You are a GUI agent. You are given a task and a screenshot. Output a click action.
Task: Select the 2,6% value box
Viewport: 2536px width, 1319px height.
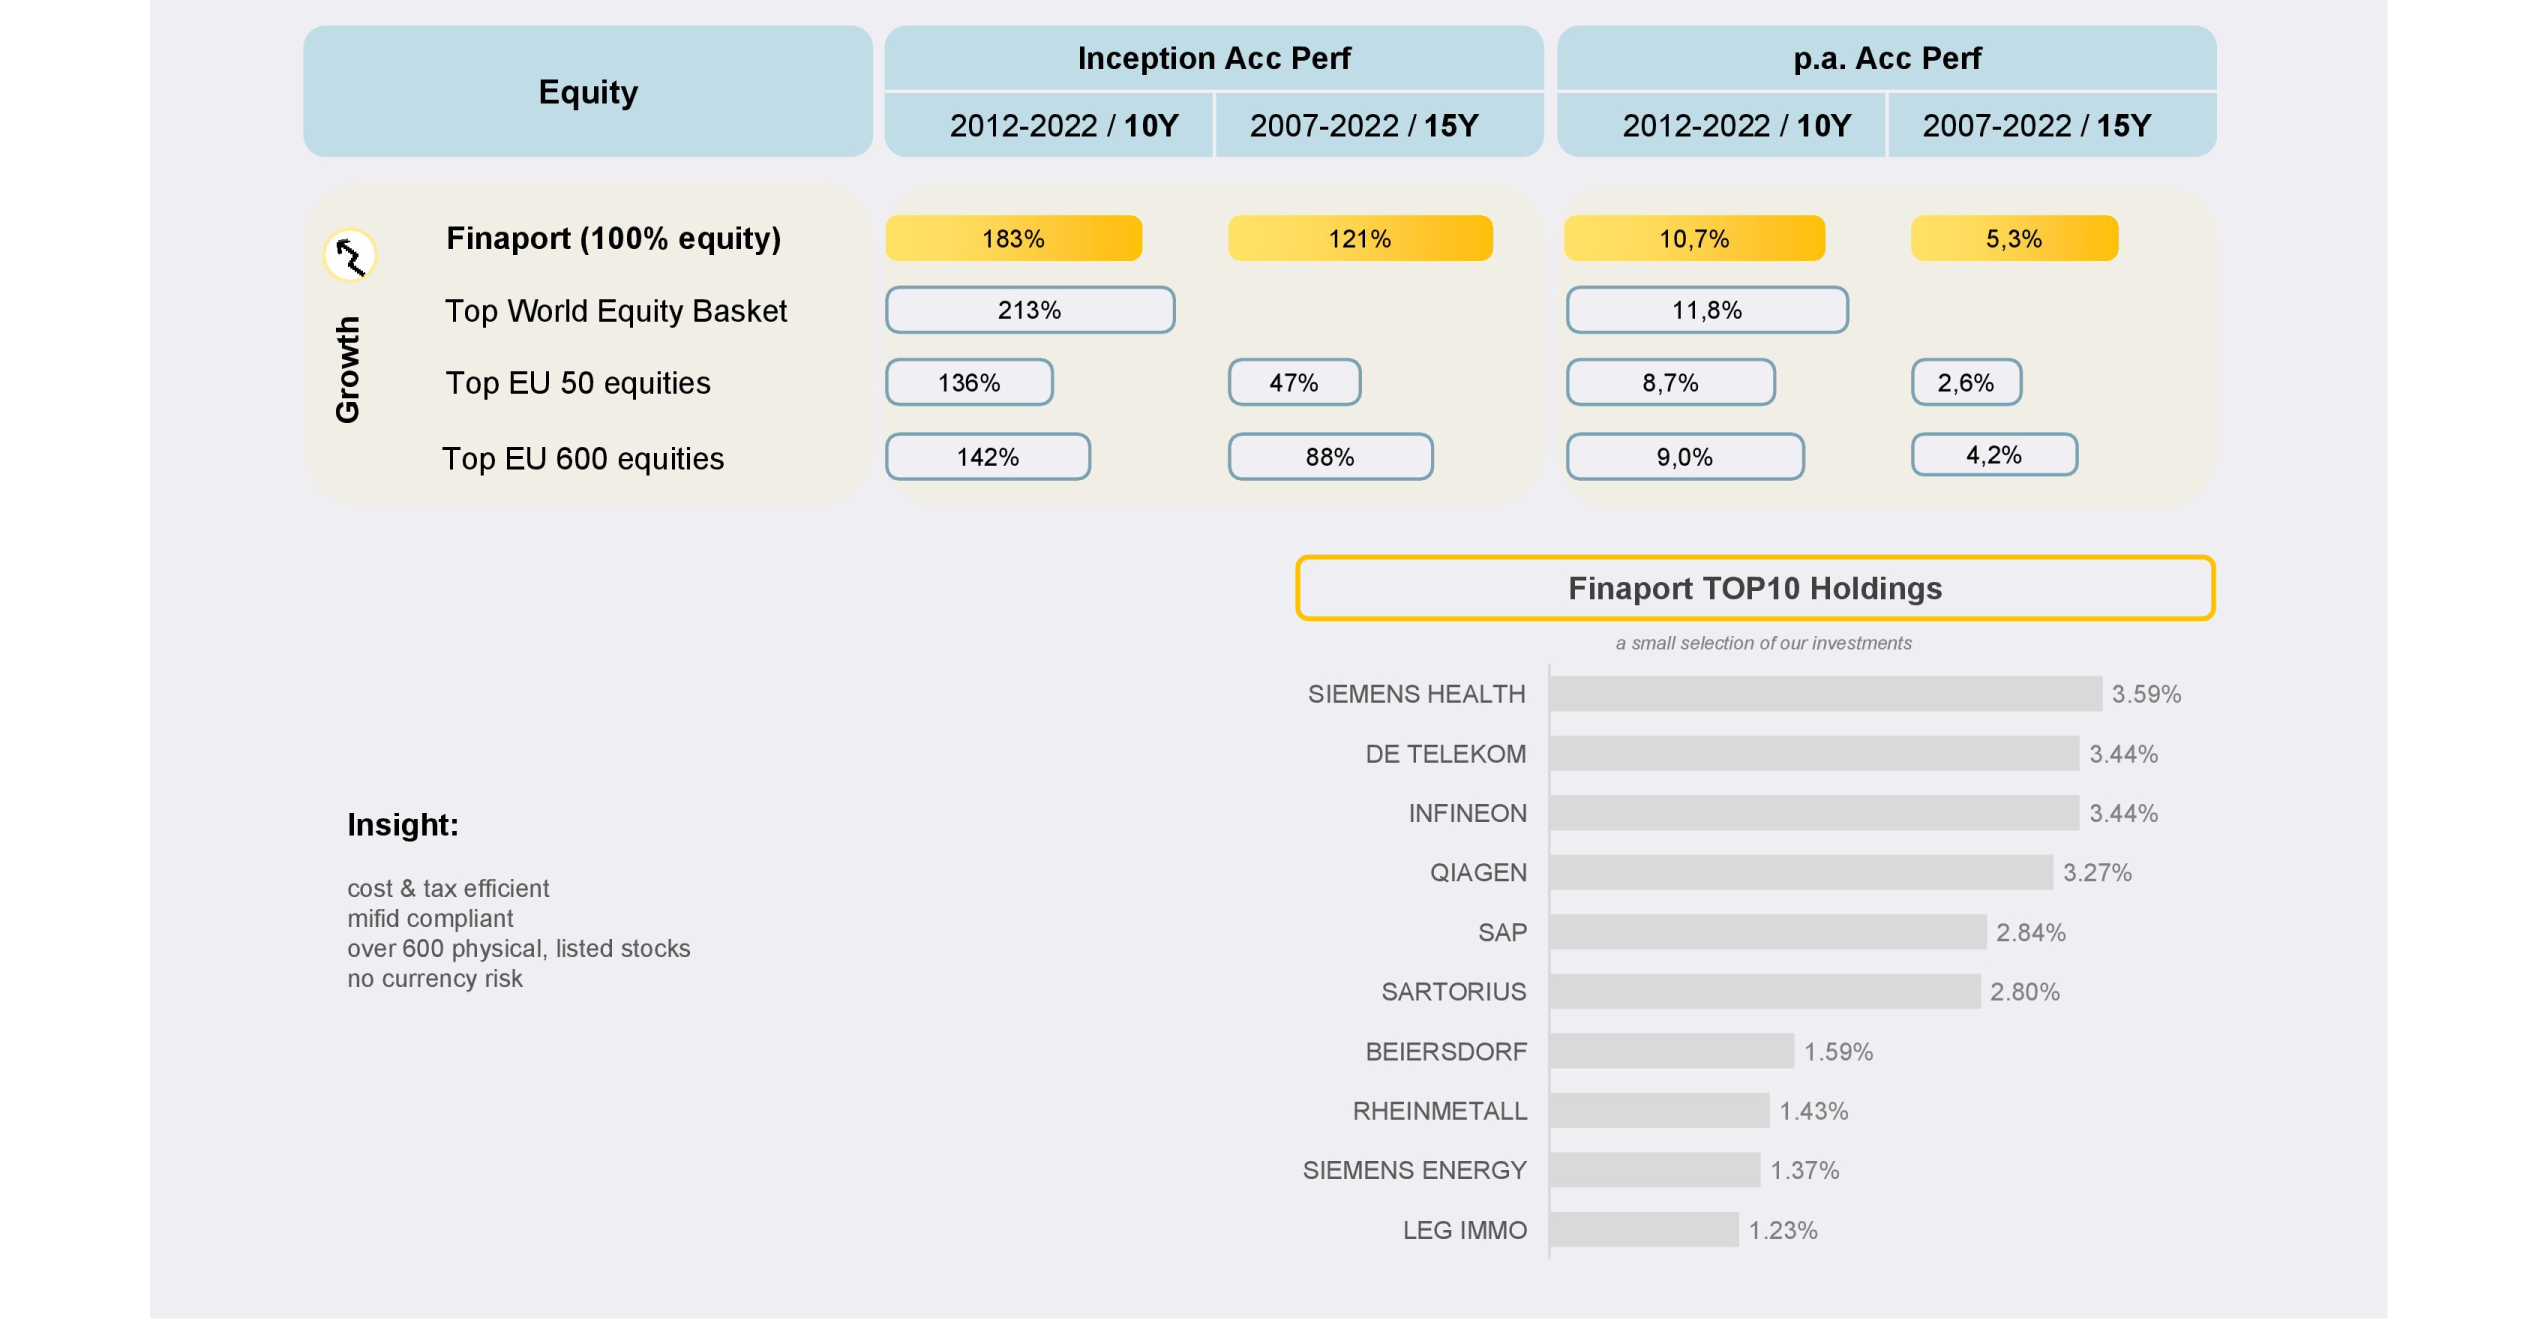point(1965,383)
